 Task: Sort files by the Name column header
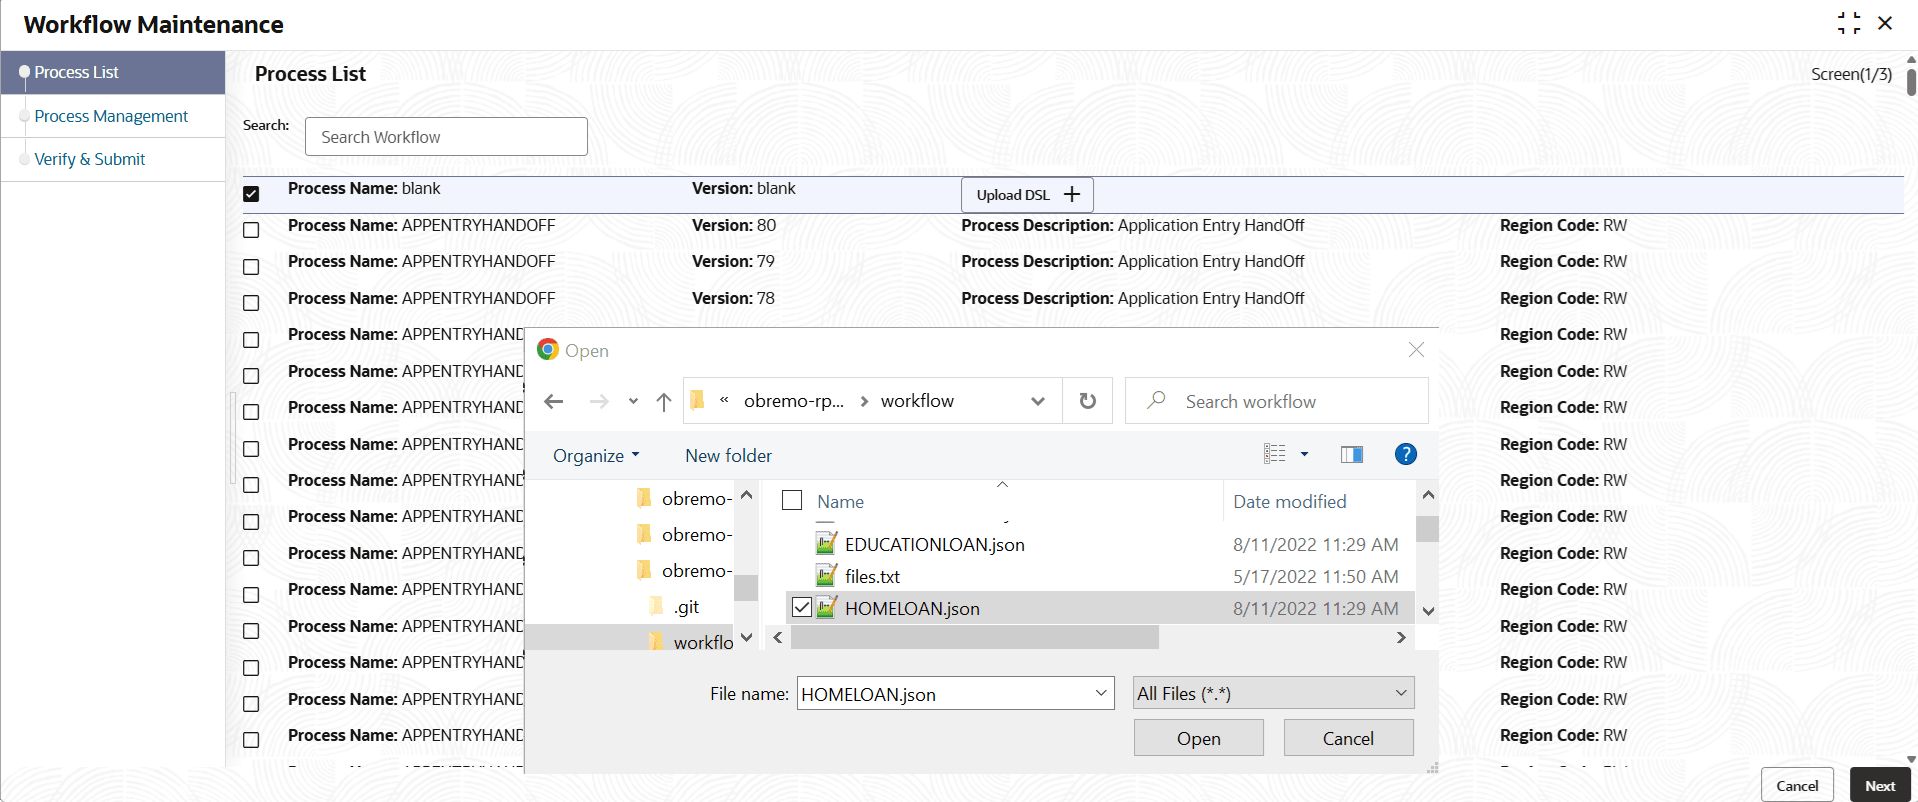(x=840, y=502)
